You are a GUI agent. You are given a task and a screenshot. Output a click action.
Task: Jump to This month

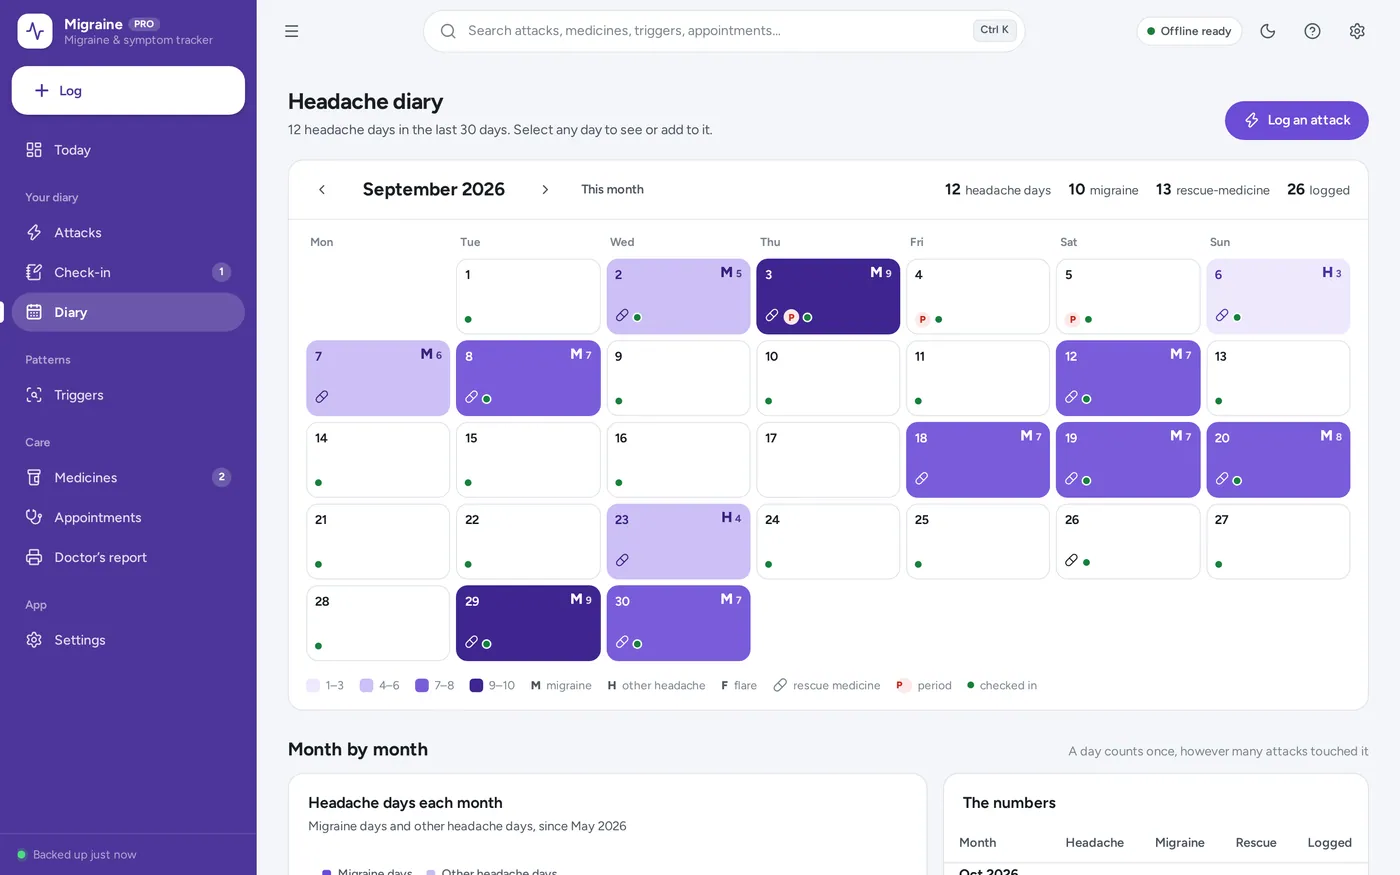click(x=612, y=190)
